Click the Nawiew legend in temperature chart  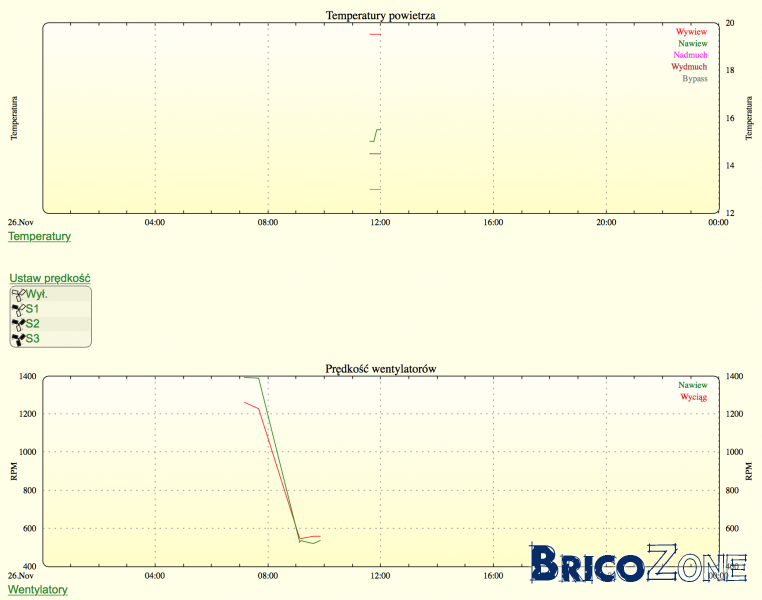pyautogui.click(x=693, y=44)
